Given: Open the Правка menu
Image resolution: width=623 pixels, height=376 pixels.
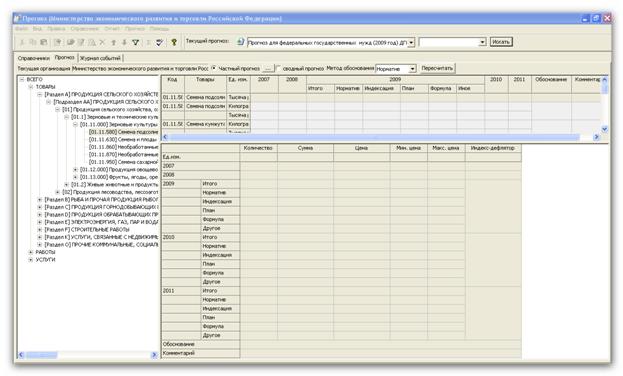Looking at the screenshot, I should [x=56, y=29].
